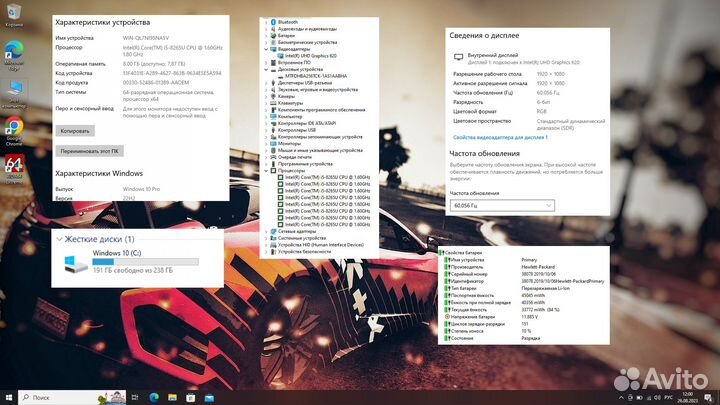Collapse the Жесткие диски section chevron
This screenshot has width=720, height=405.
59,239
